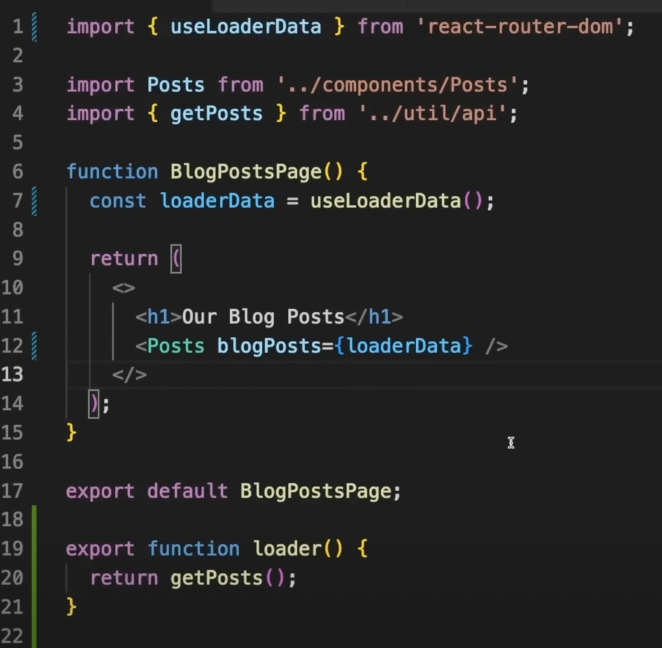
Task: Click line number 1 in the gutter
Action: click(x=18, y=27)
